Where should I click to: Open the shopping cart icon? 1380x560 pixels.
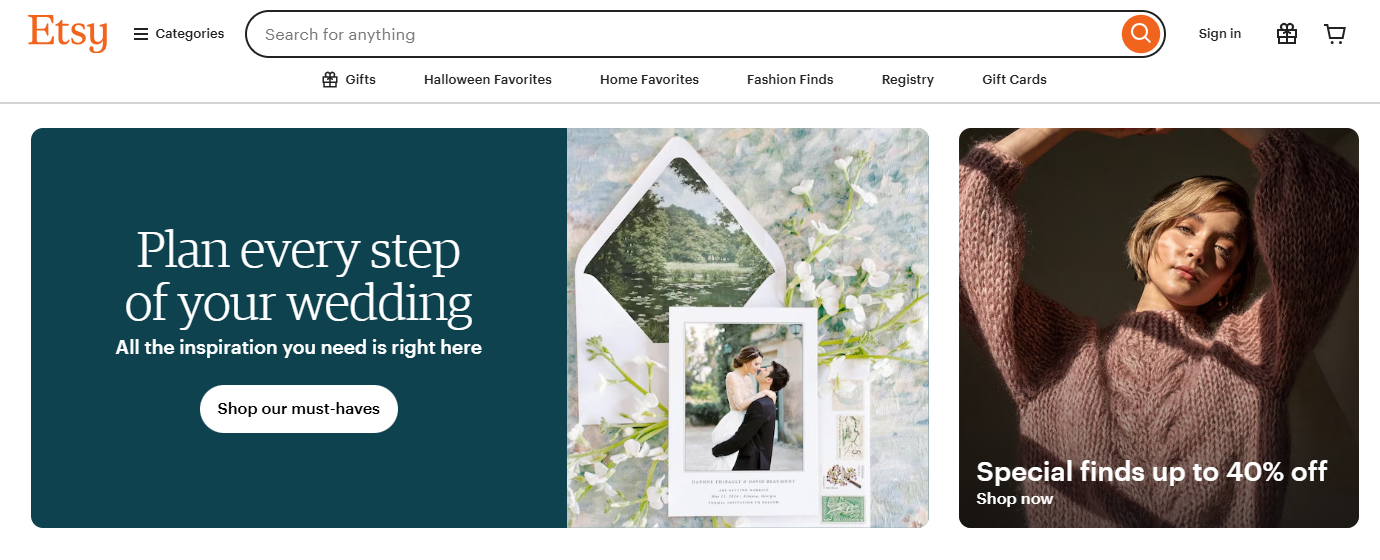(x=1335, y=34)
